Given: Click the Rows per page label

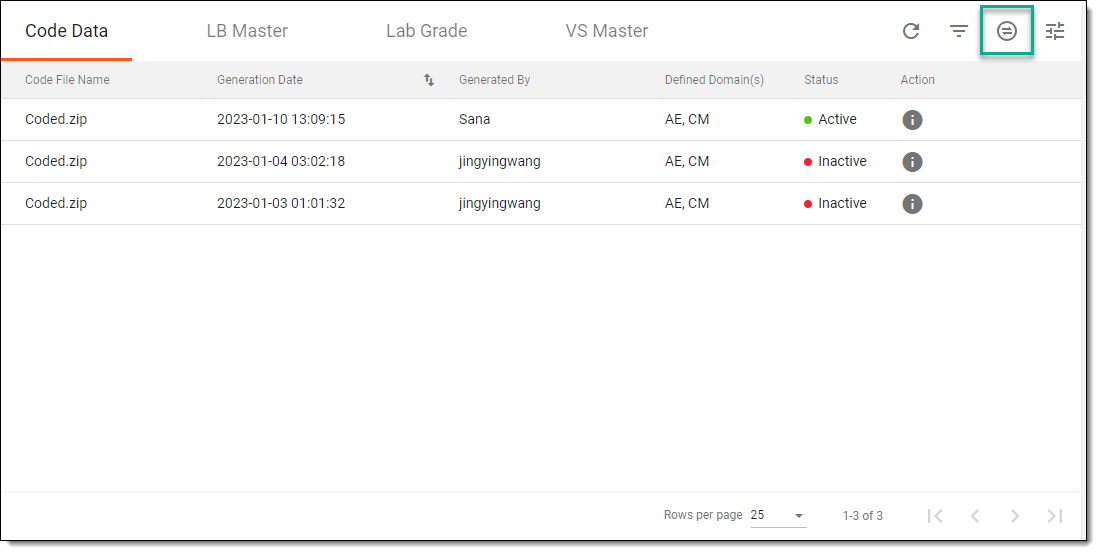Looking at the screenshot, I should coord(703,515).
